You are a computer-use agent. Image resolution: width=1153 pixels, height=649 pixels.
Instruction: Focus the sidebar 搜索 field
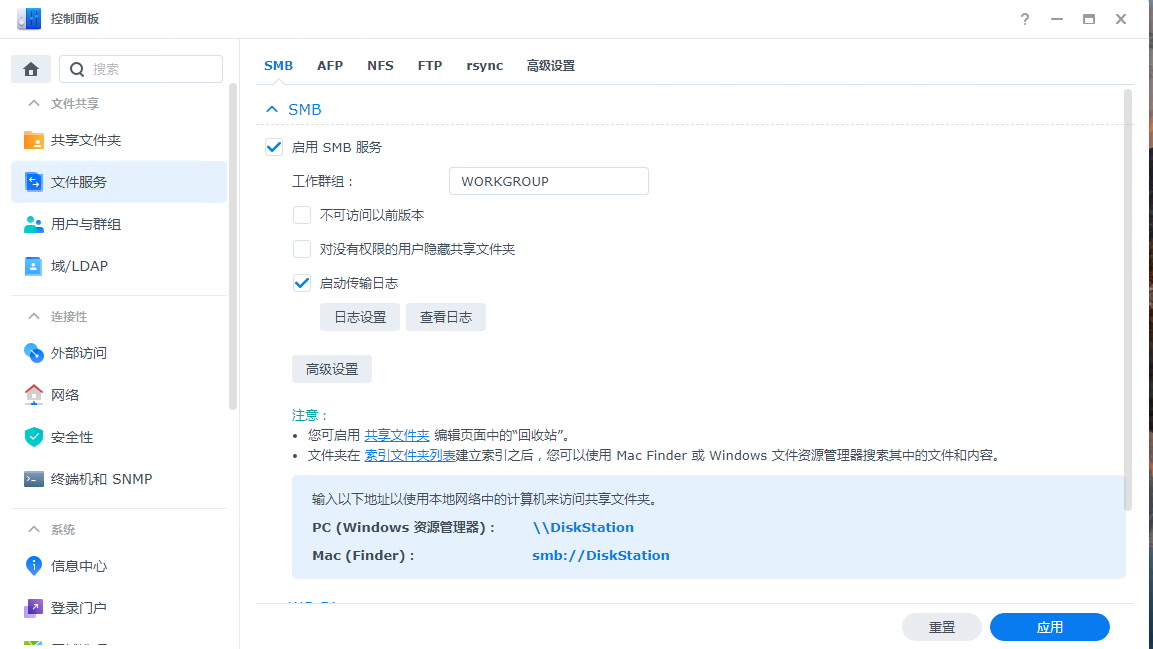click(x=140, y=69)
